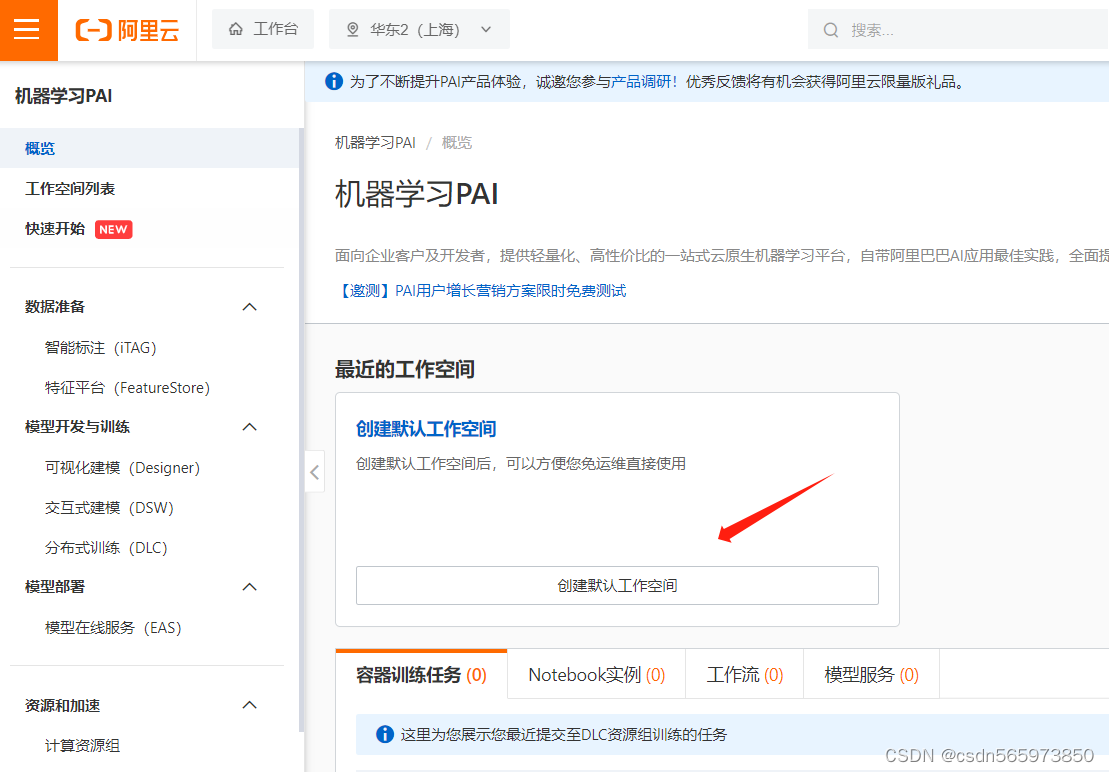Viewport: 1109px width, 772px height.
Task: Collapse the 资源和加速 section
Action: click(250, 705)
